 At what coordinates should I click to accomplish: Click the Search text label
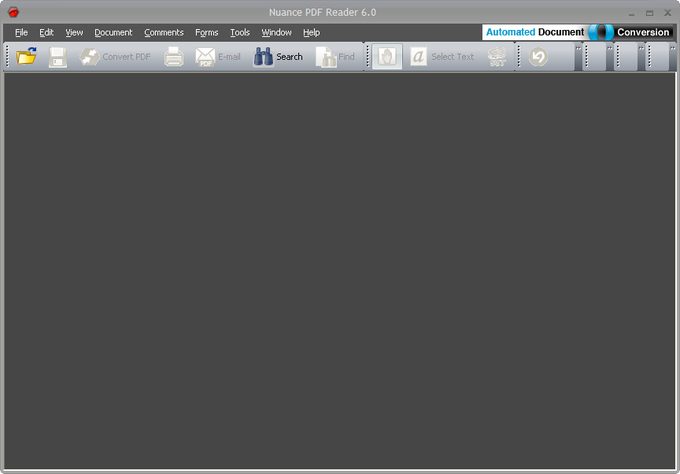pos(289,57)
